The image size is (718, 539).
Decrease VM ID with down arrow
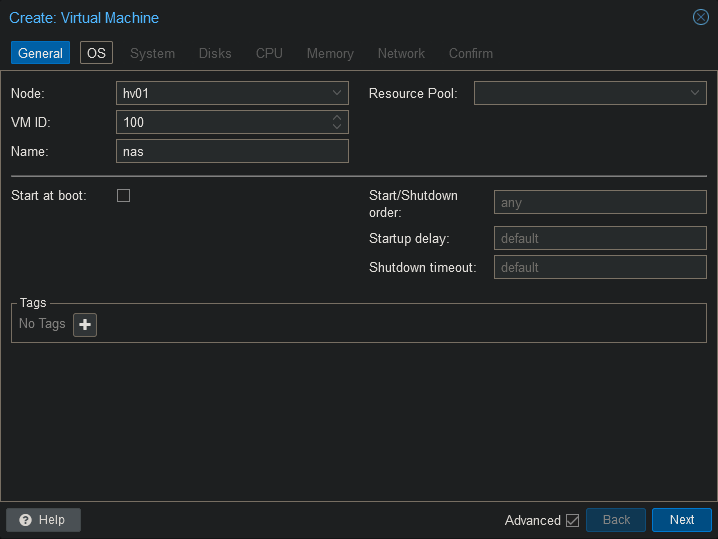[x=337, y=127]
